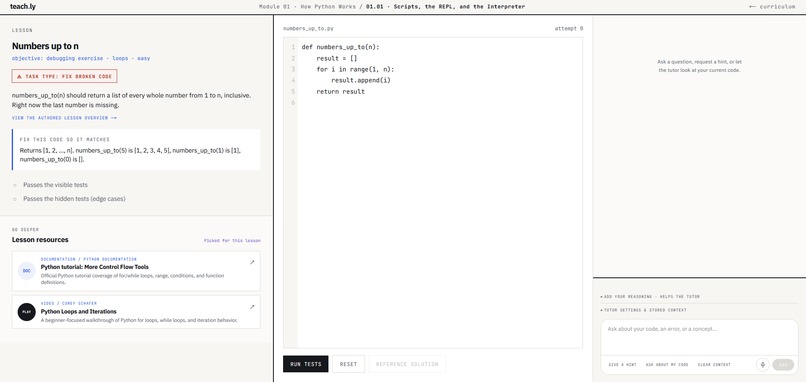Viewport: 806px width, 382px height.
Task: Open external link arrow on Python tutorial card
Action: pyautogui.click(x=252, y=263)
